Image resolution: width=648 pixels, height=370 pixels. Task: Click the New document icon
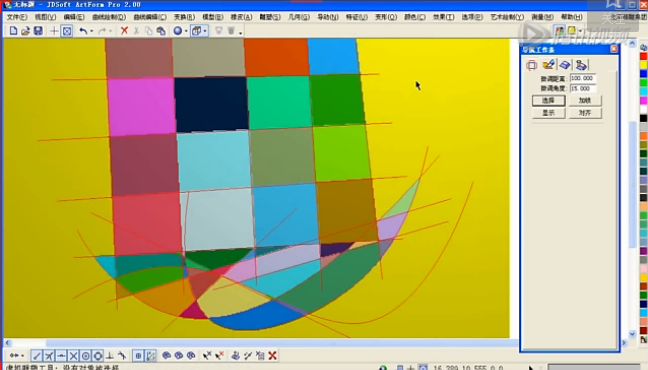tap(13, 31)
